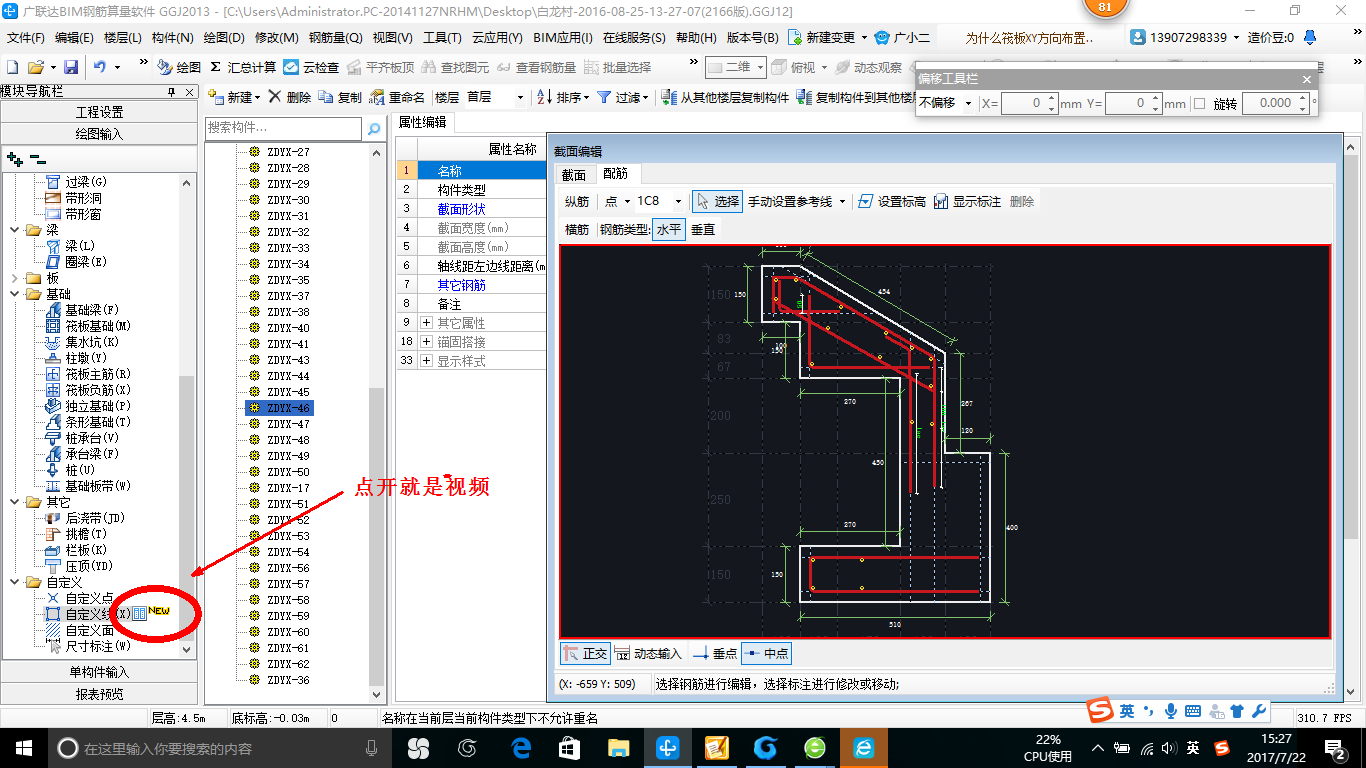Viewport: 1366px width, 768px height.
Task: Click 设置标高 elevation tool
Action: [x=892, y=201]
